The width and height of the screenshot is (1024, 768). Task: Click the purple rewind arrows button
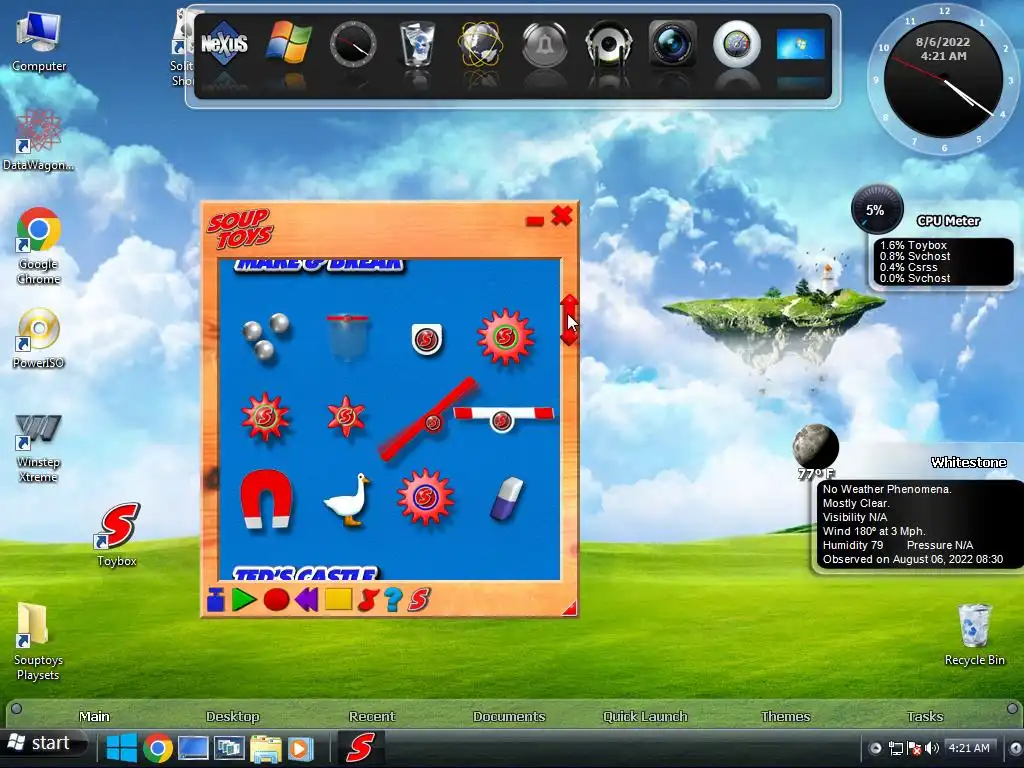coord(306,600)
